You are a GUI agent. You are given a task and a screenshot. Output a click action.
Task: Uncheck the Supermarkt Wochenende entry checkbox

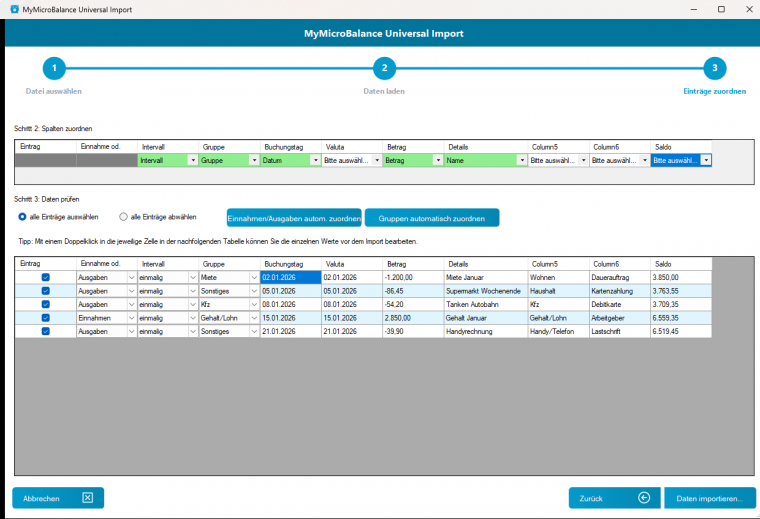(46, 291)
